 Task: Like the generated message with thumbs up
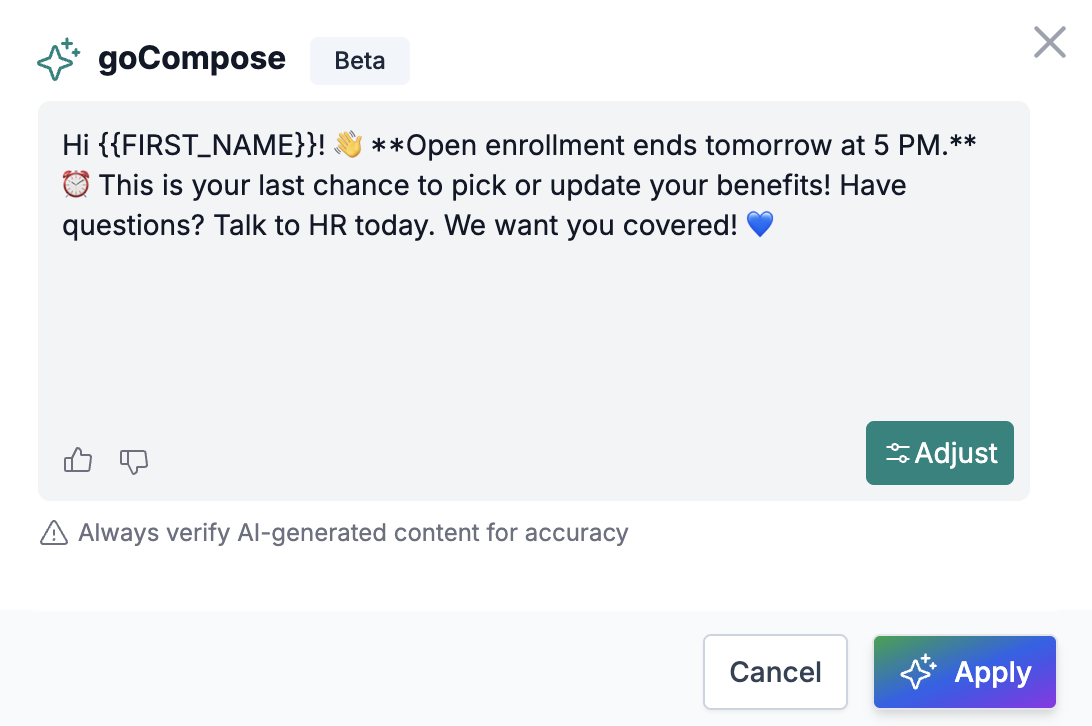(x=78, y=460)
